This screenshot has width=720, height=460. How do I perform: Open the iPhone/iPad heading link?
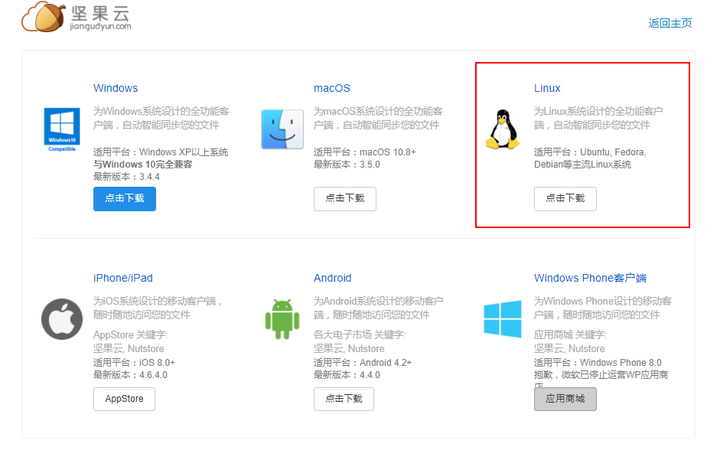pos(123,278)
